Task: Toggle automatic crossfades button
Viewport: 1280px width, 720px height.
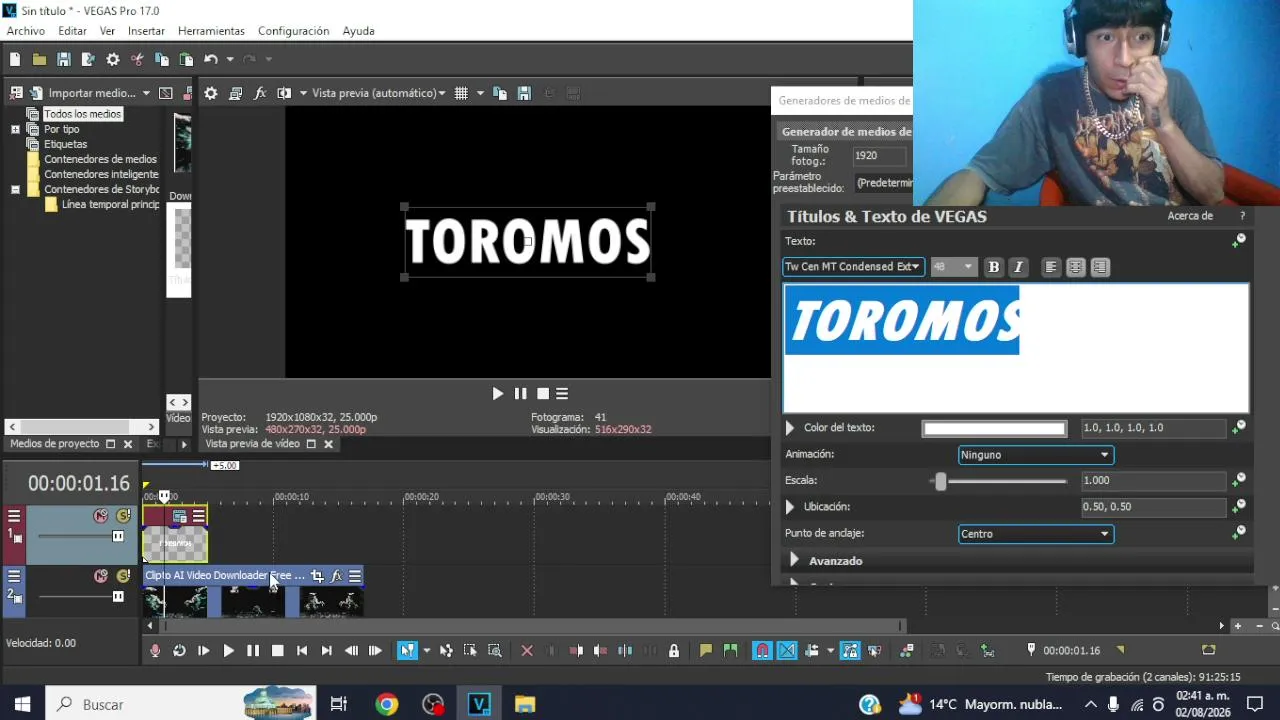Action: [787, 651]
